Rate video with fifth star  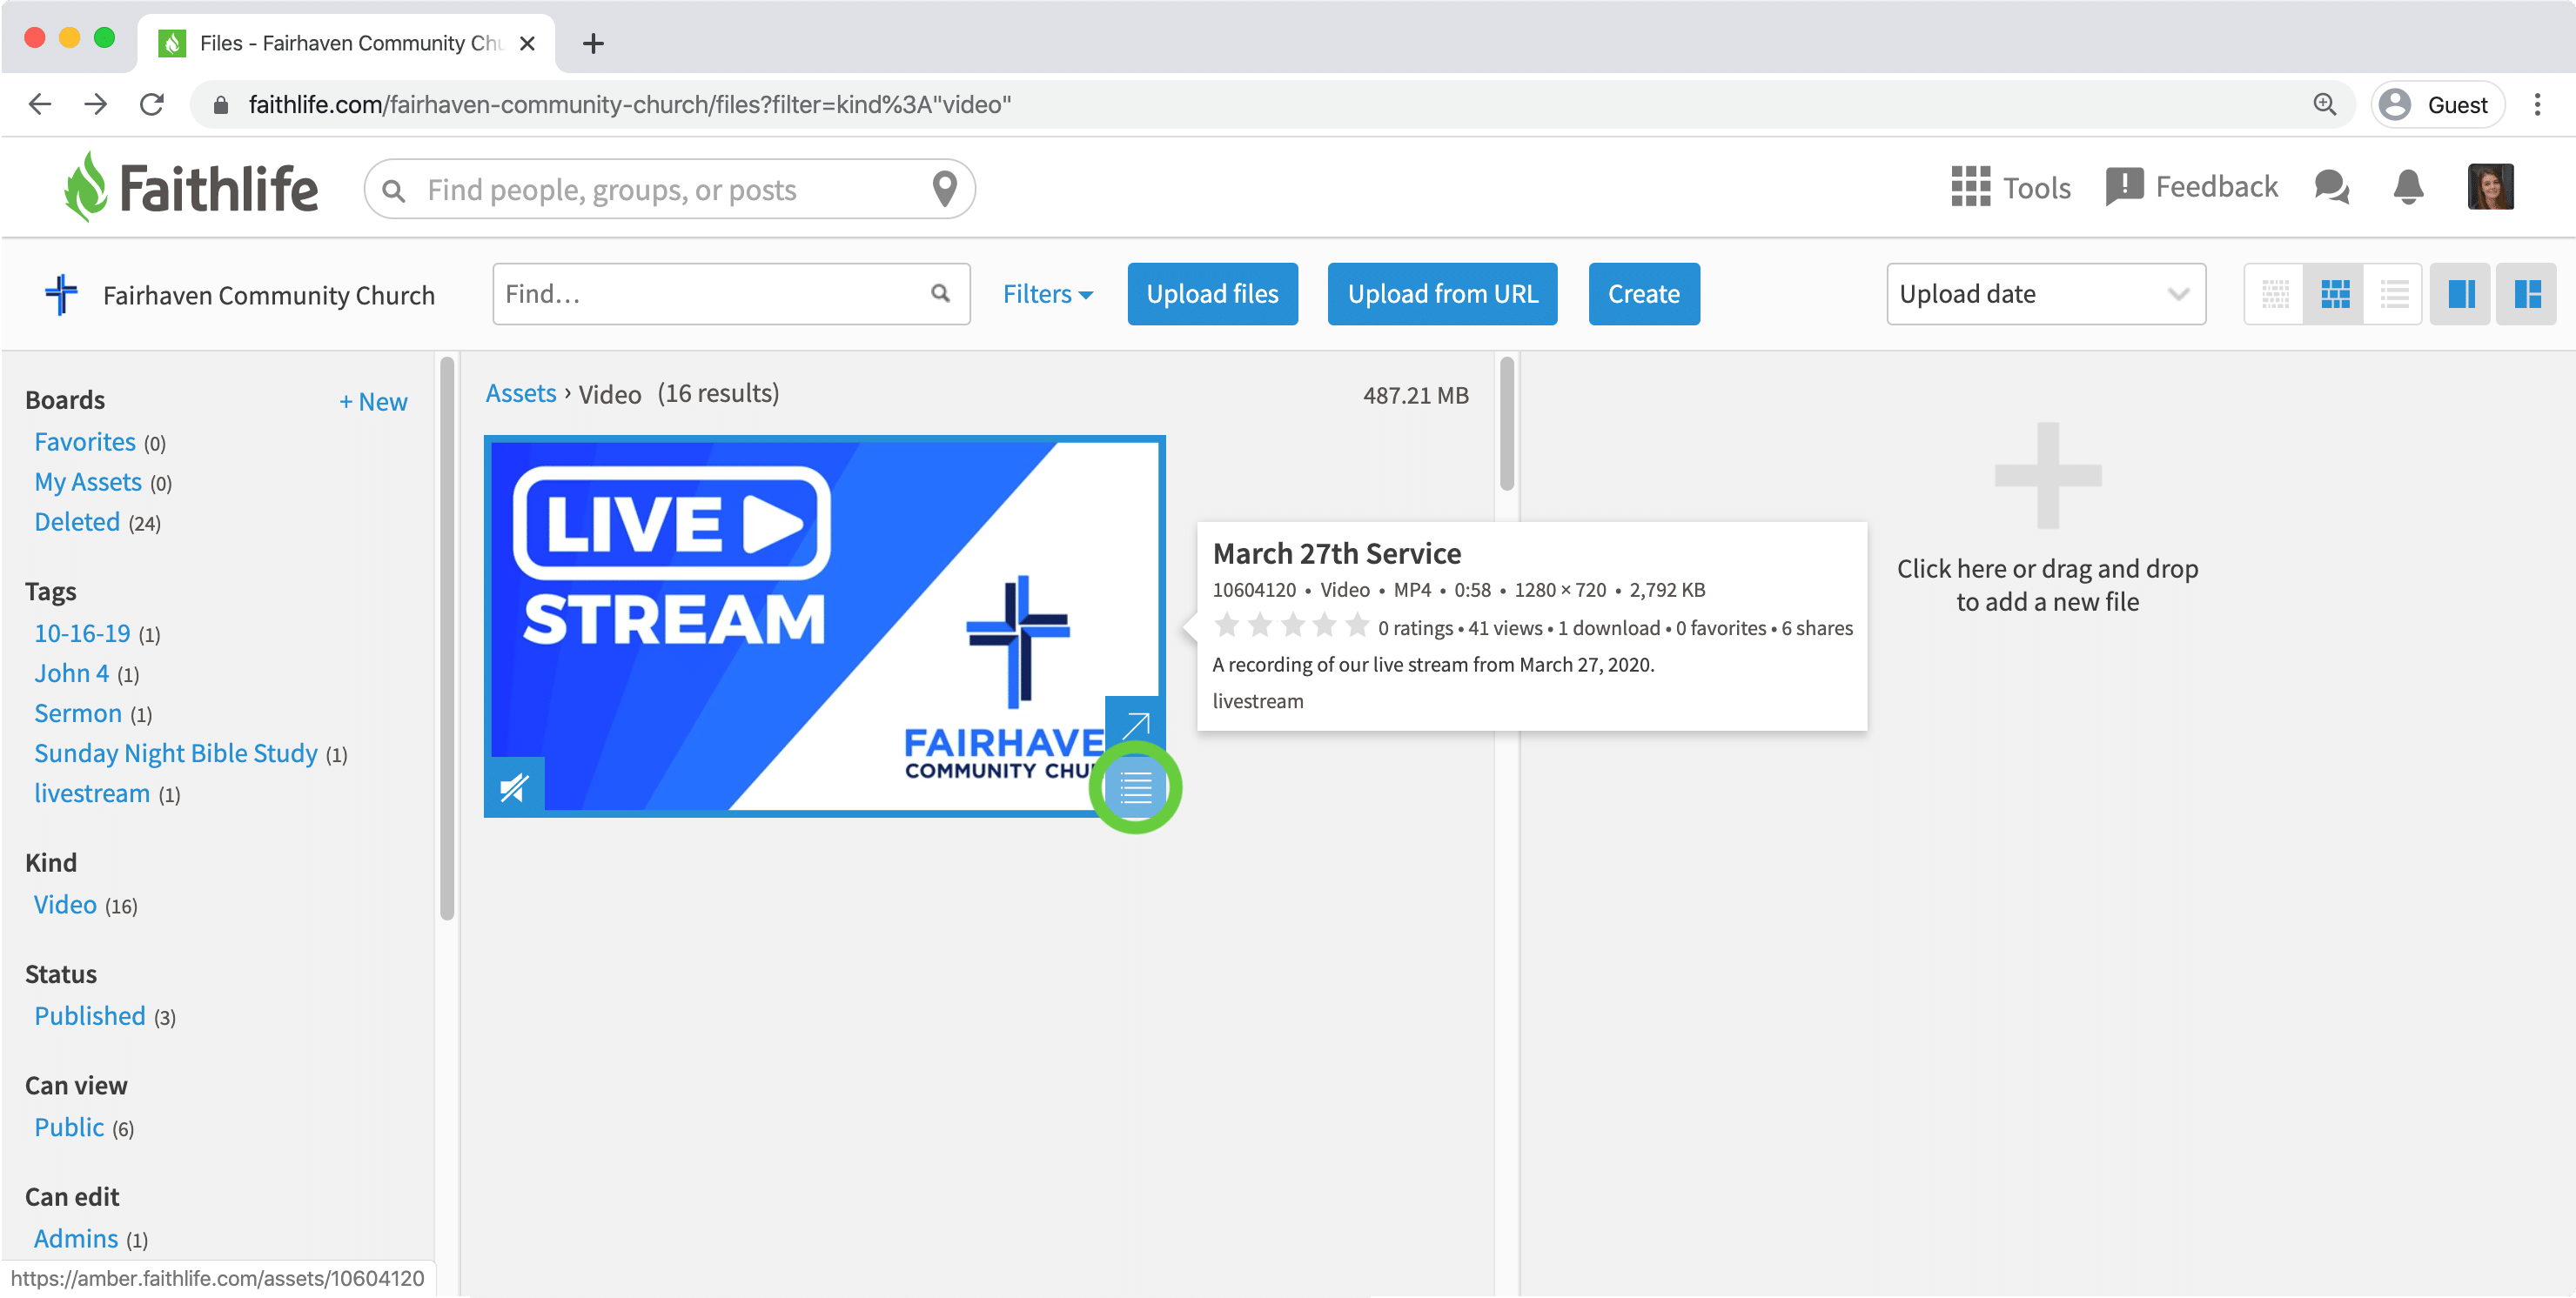(1357, 626)
